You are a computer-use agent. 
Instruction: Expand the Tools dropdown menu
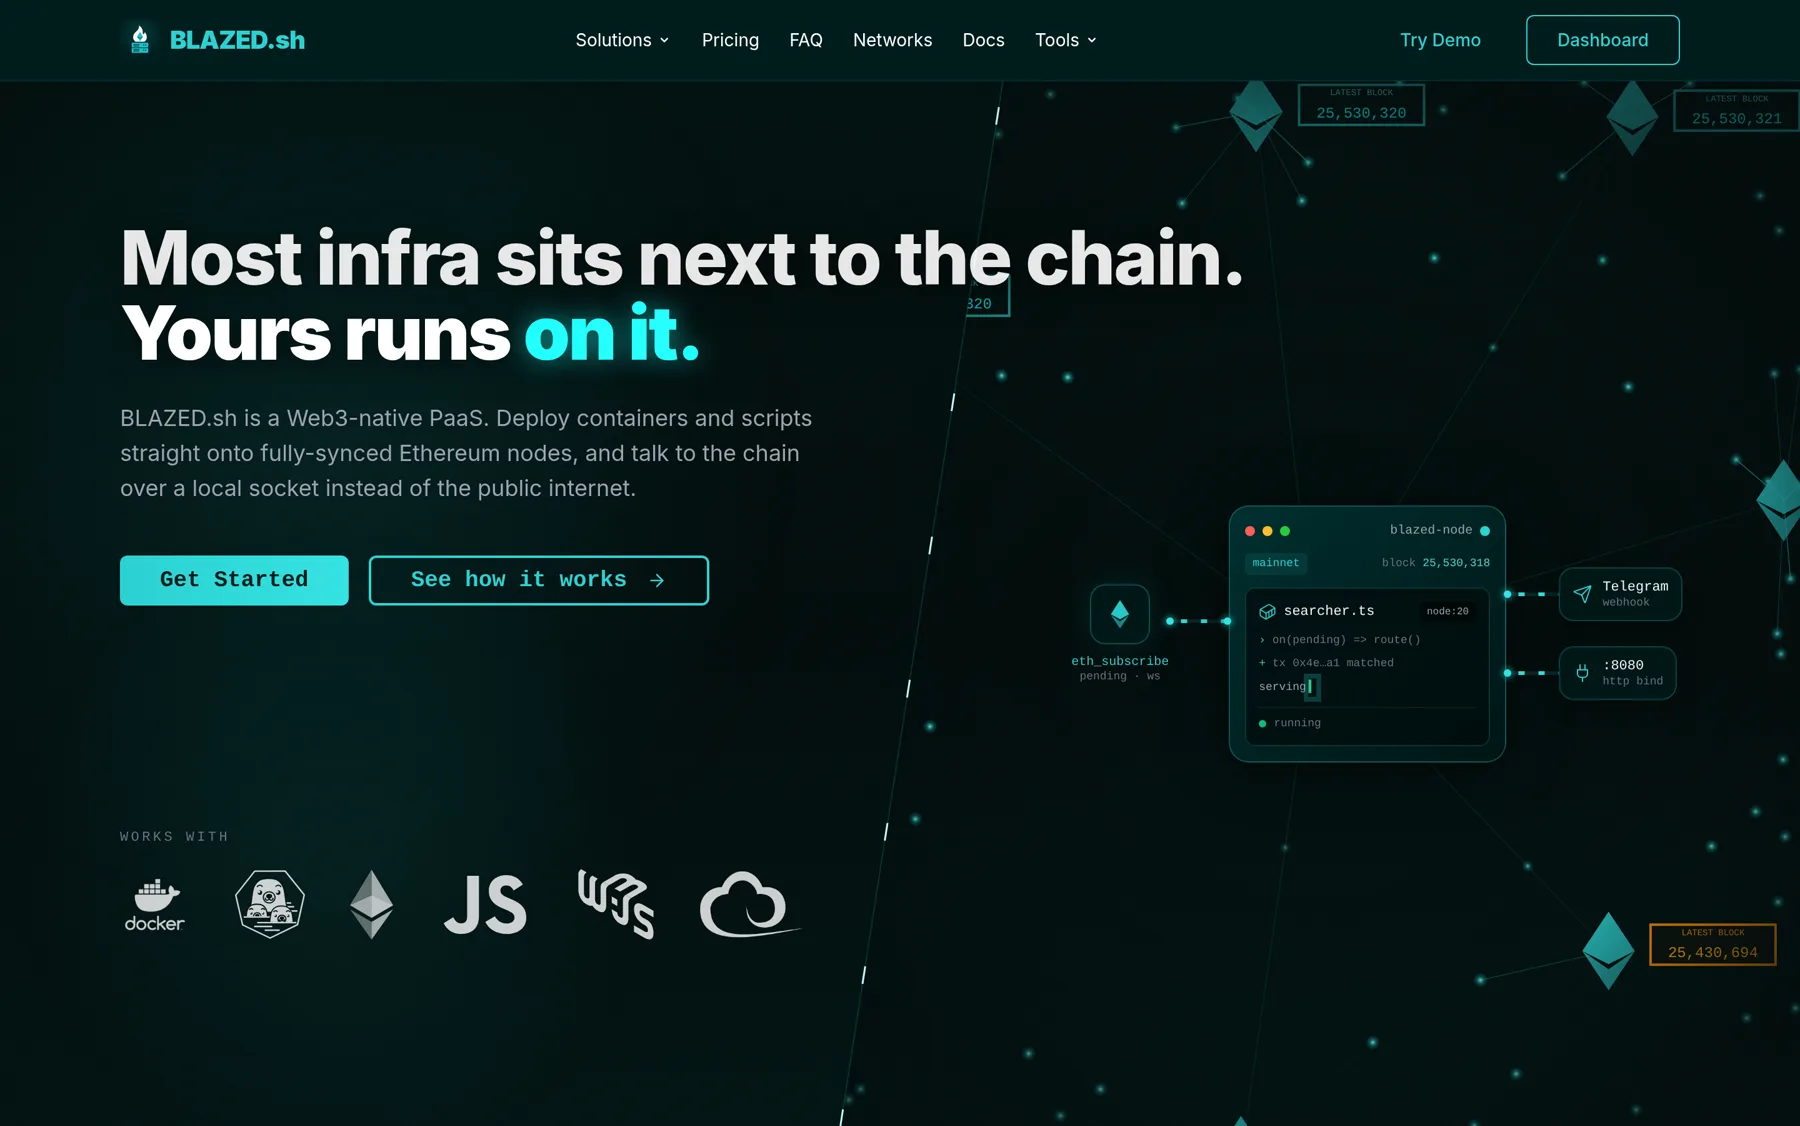click(x=1066, y=40)
